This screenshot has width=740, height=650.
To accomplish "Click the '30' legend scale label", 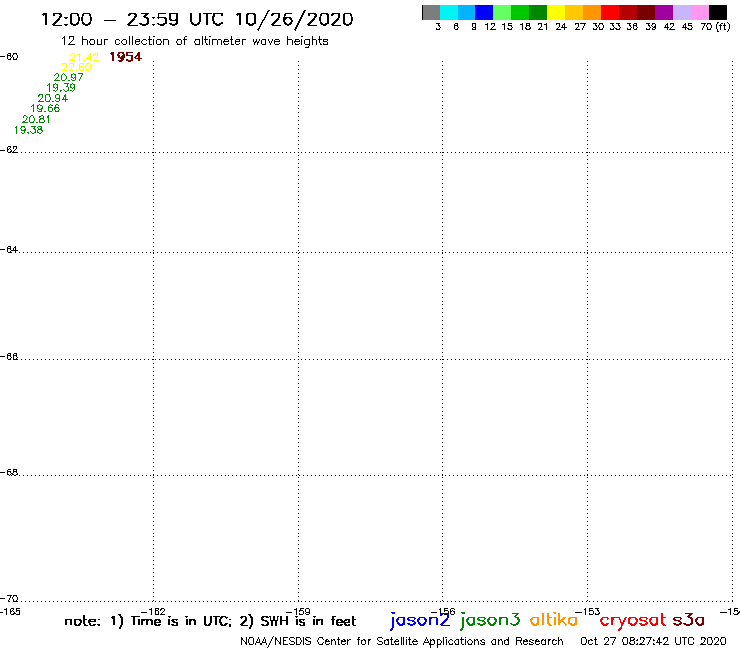I will pyautogui.click(x=598, y=27).
